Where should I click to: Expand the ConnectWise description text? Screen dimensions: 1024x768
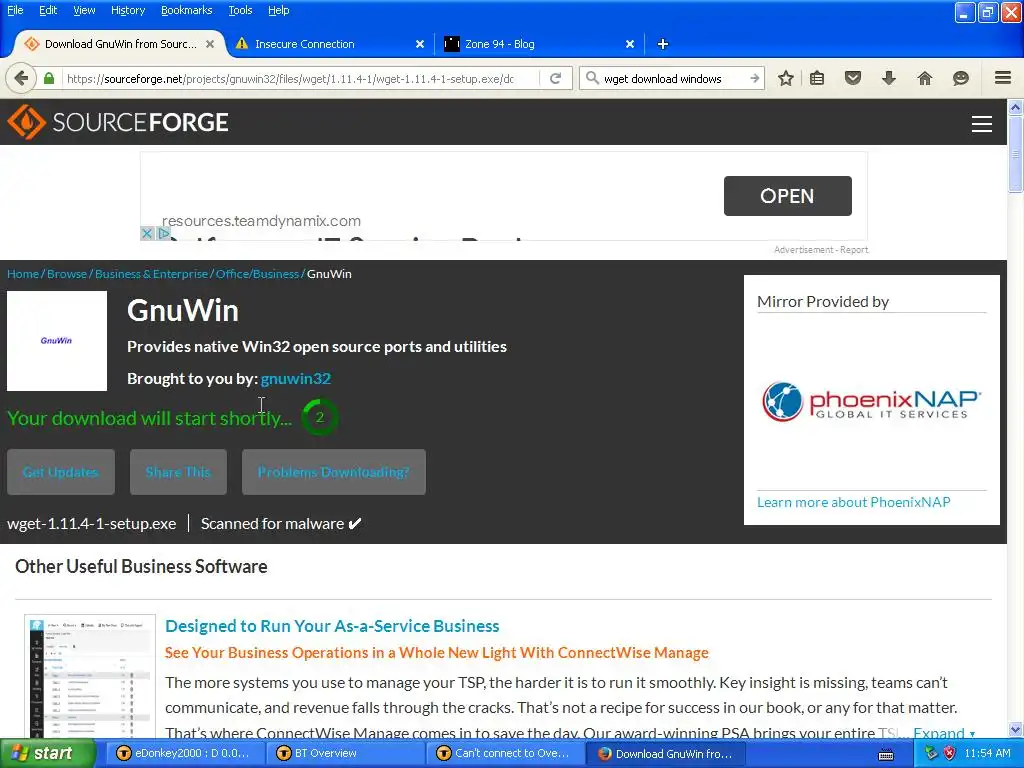click(x=944, y=733)
